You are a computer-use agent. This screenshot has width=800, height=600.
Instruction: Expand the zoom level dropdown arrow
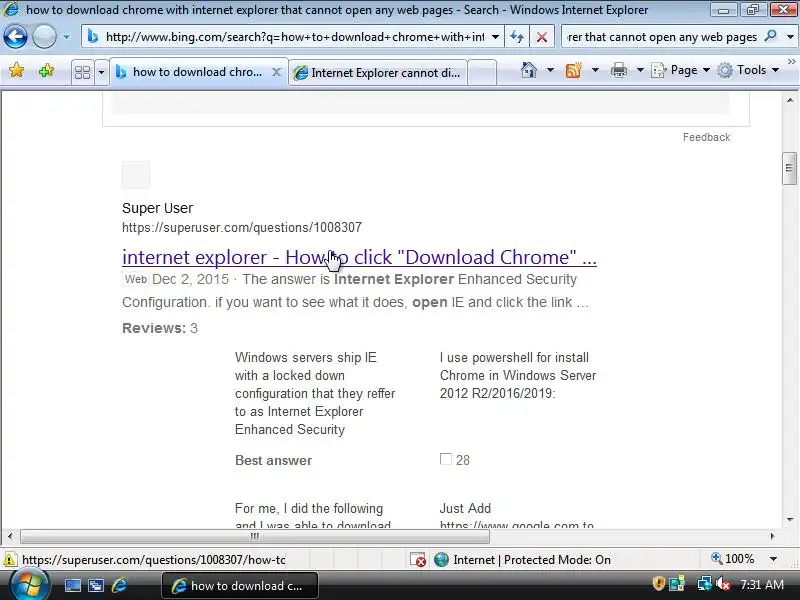coord(773,559)
